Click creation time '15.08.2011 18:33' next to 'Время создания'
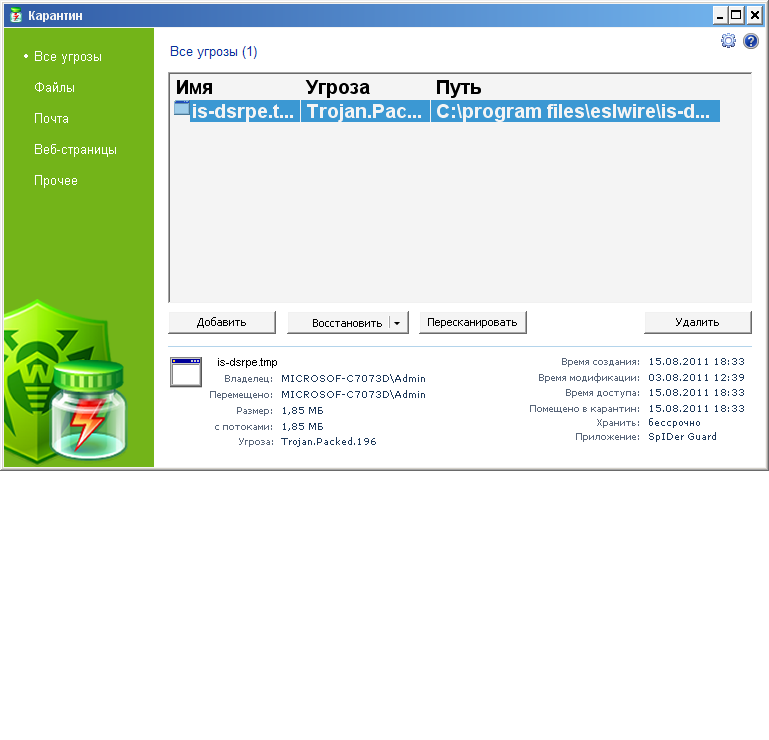769x740 pixels. click(696, 361)
